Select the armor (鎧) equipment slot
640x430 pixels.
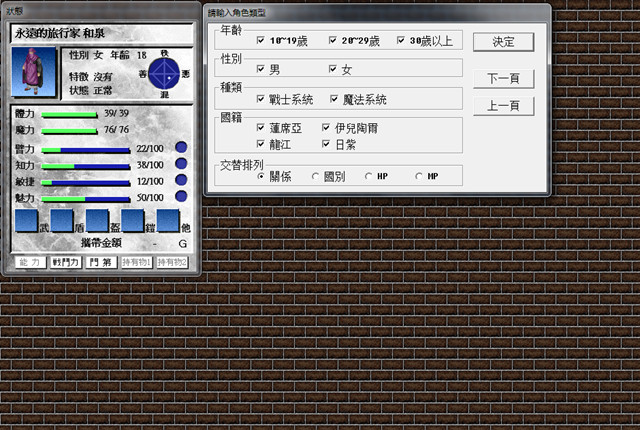tap(133, 221)
